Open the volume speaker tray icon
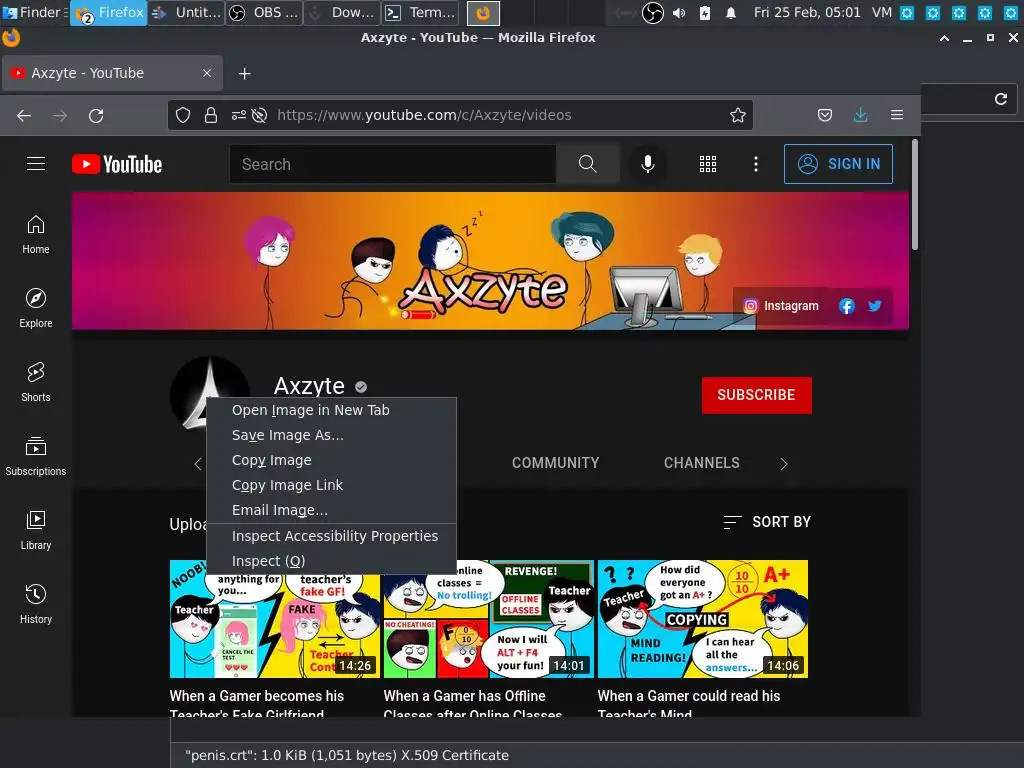Image resolution: width=1024 pixels, height=768 pixels. point(679,12)
